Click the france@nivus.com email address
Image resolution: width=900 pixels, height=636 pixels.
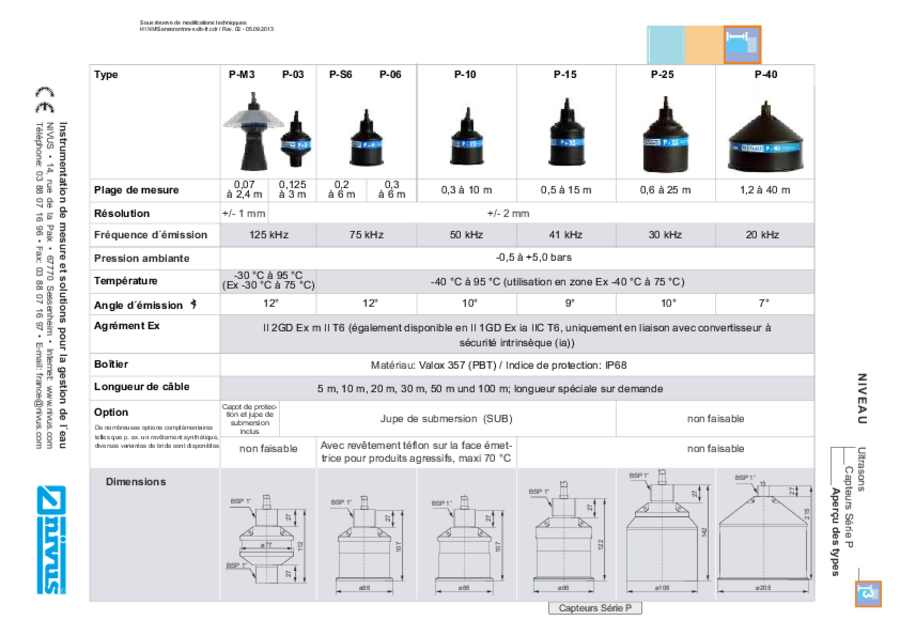coord(40,411)
